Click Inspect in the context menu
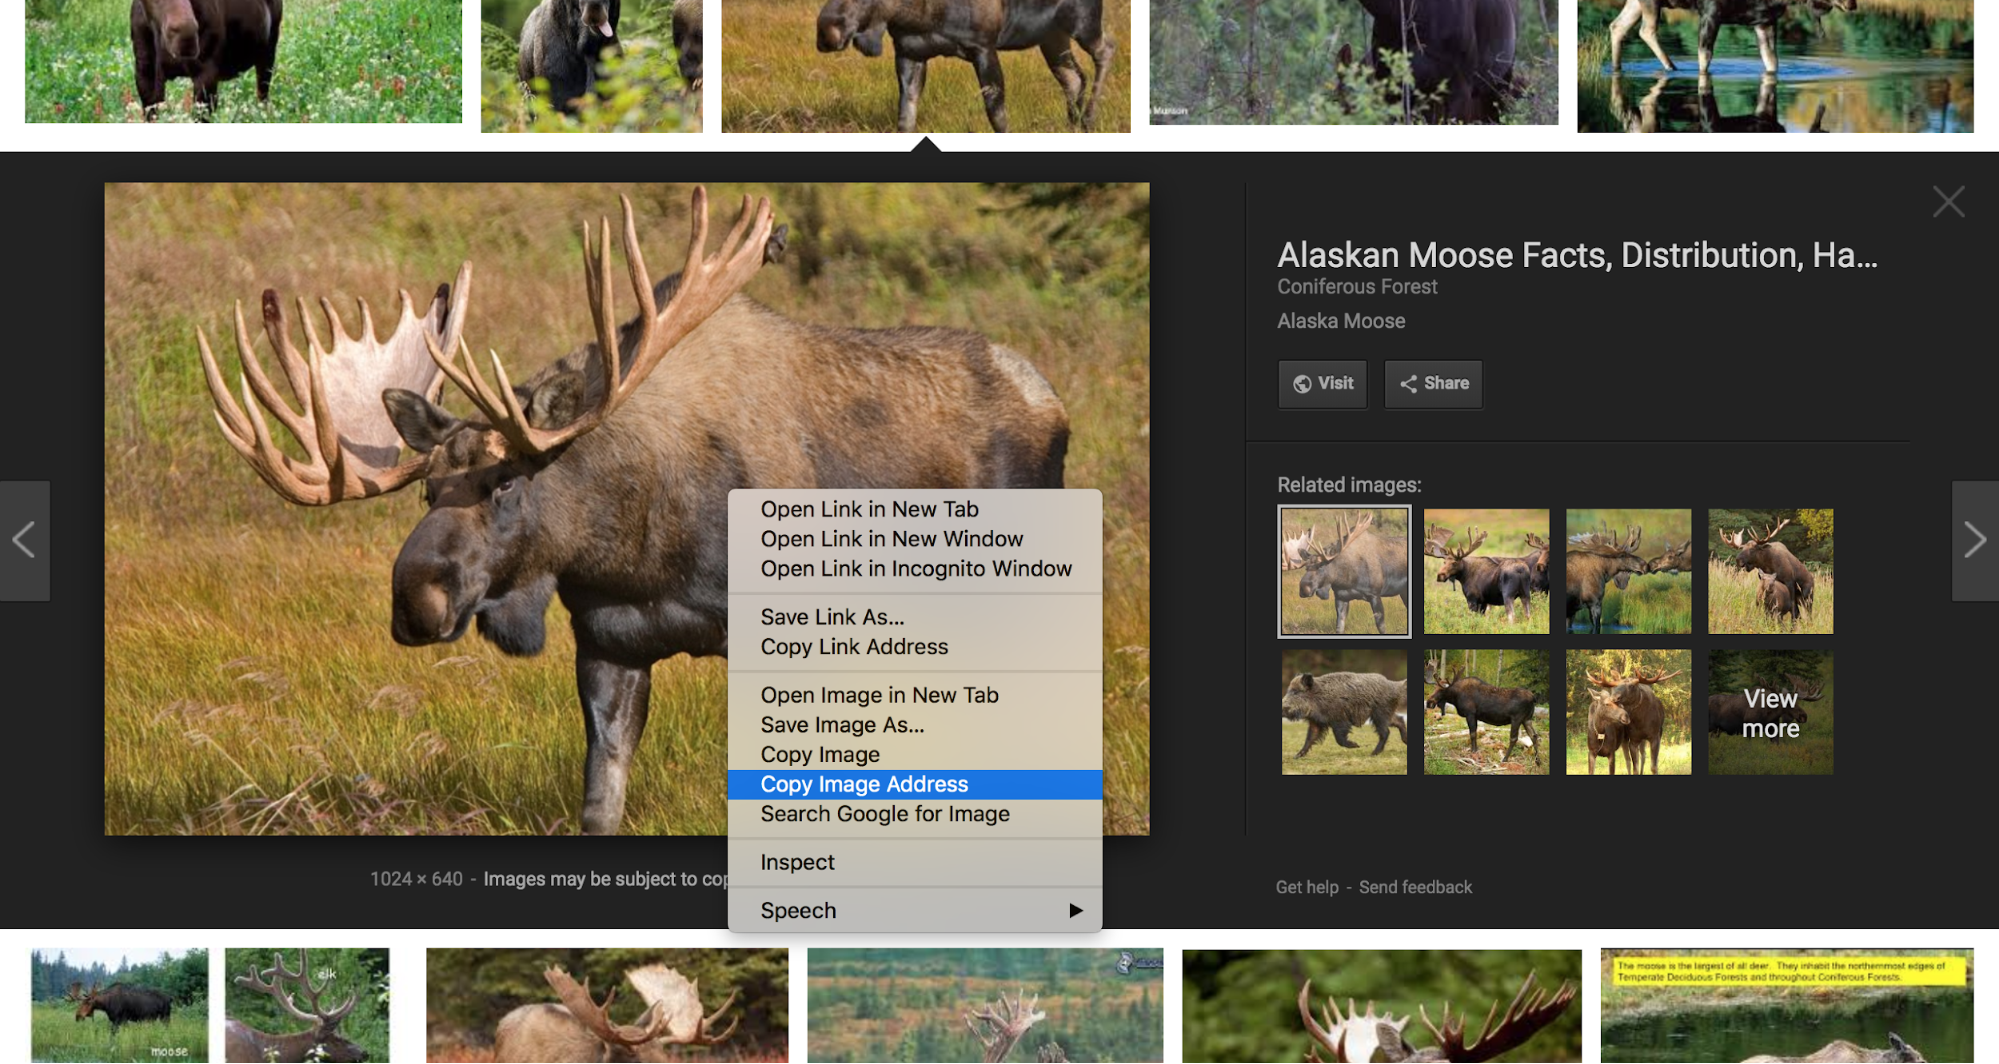This screenshot has width=1999, height=1064. (797, 862)
